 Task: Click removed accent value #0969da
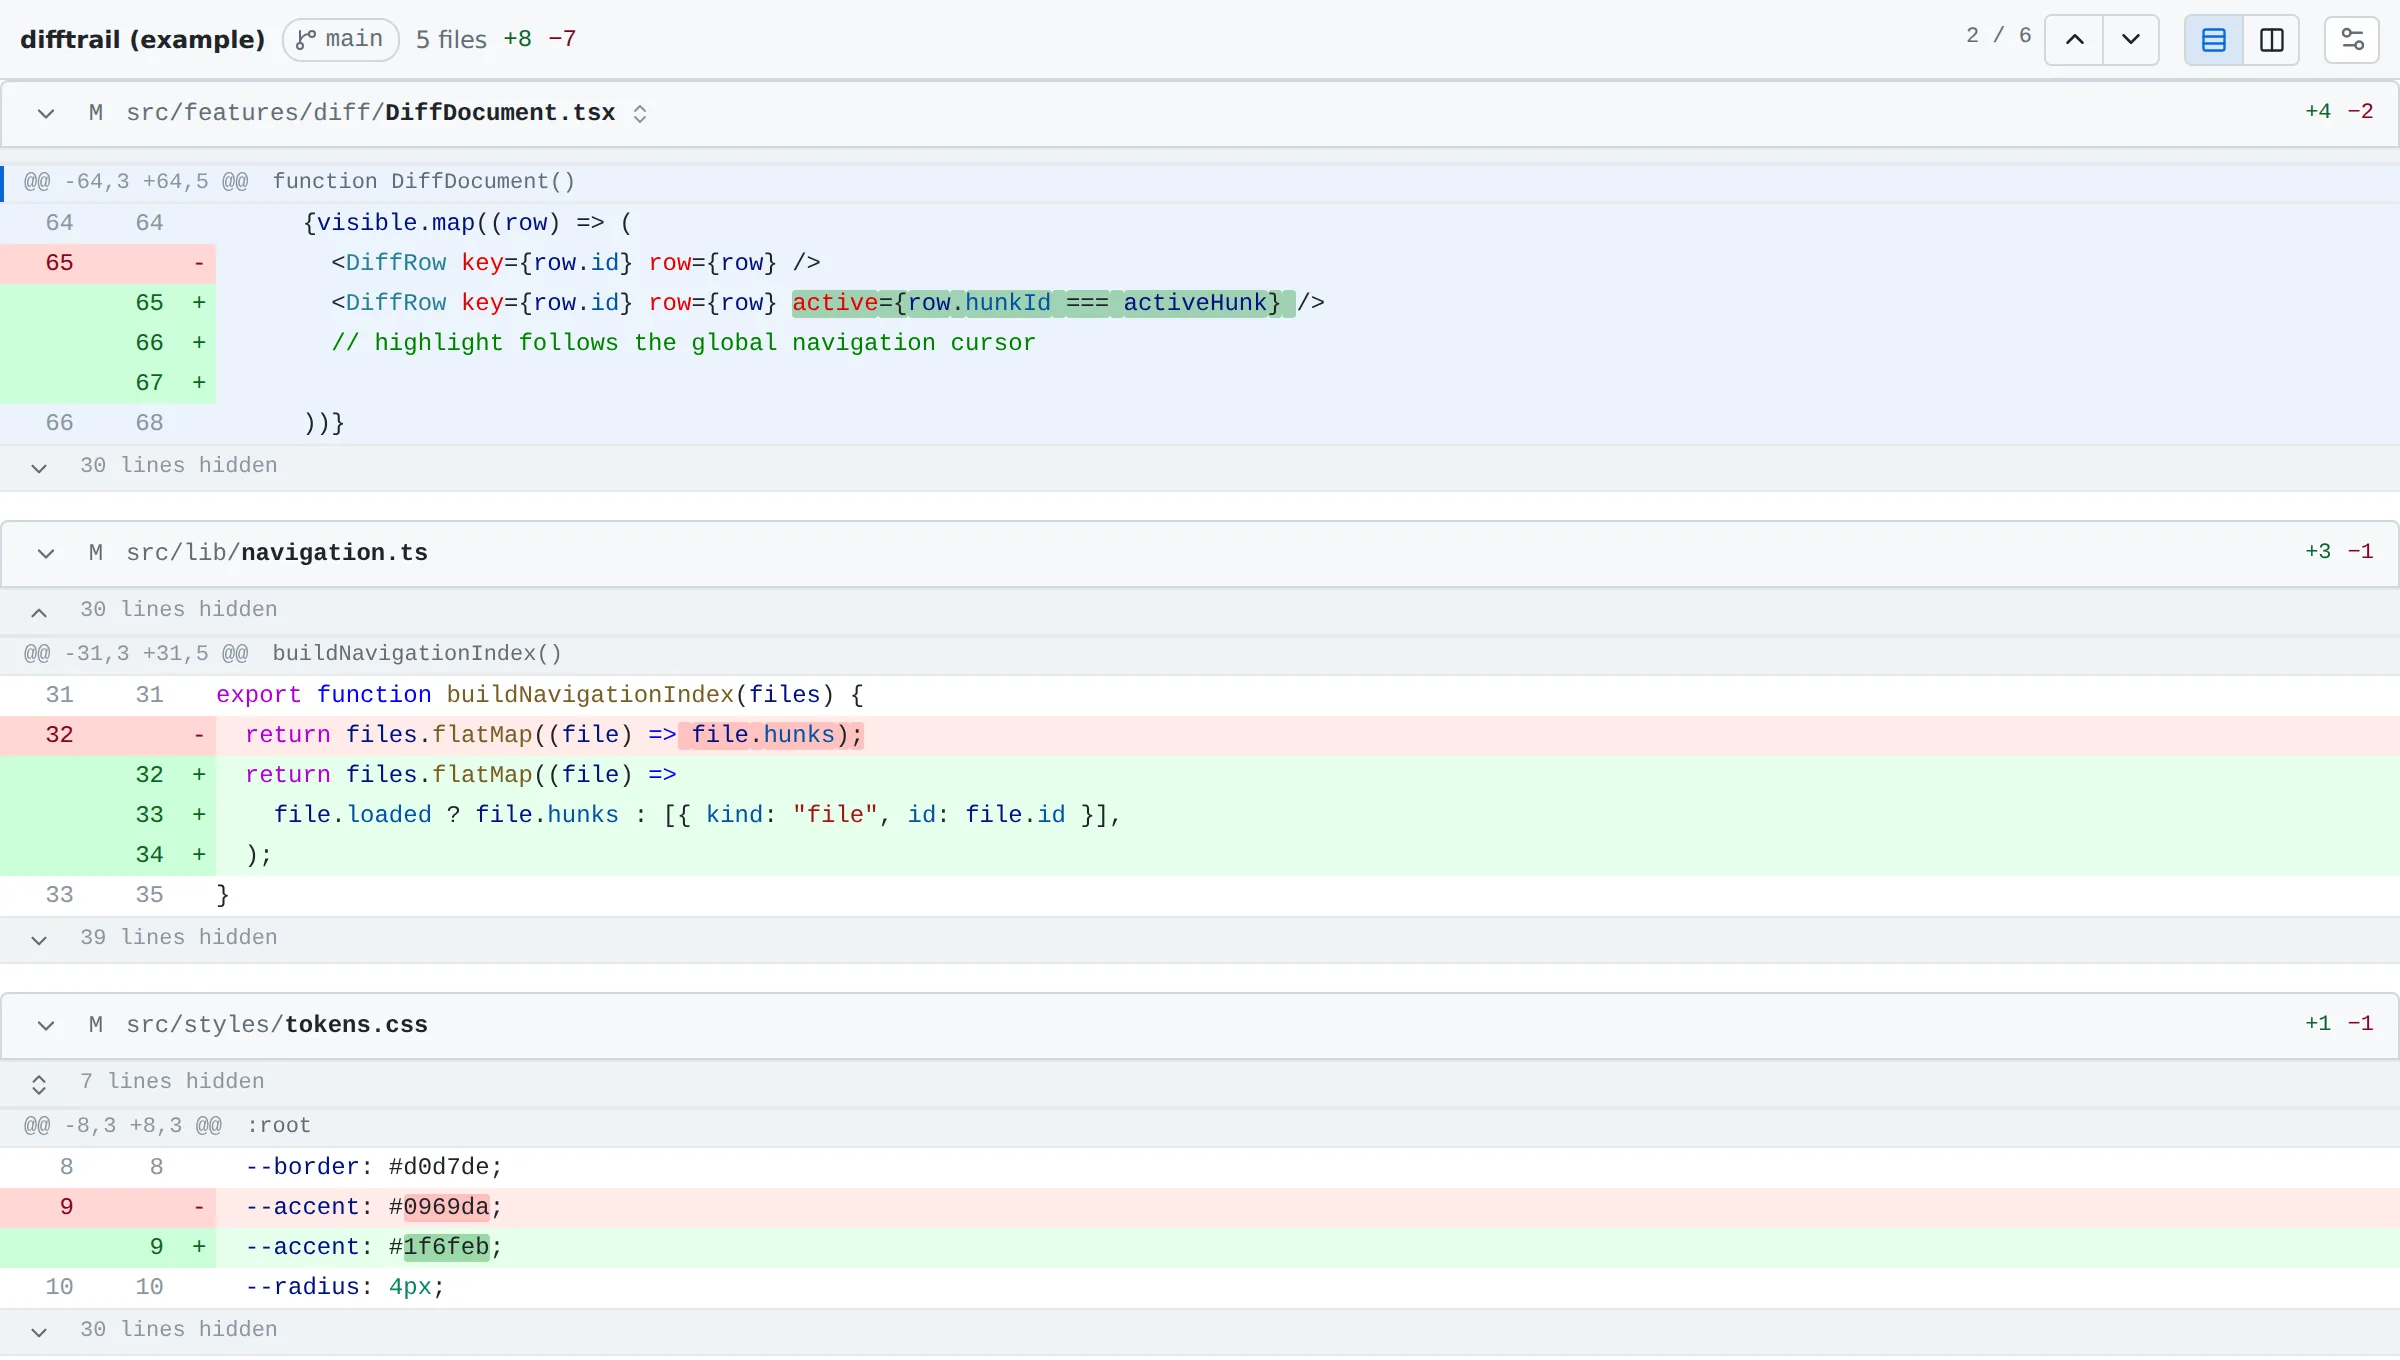tap(446, 1207)
